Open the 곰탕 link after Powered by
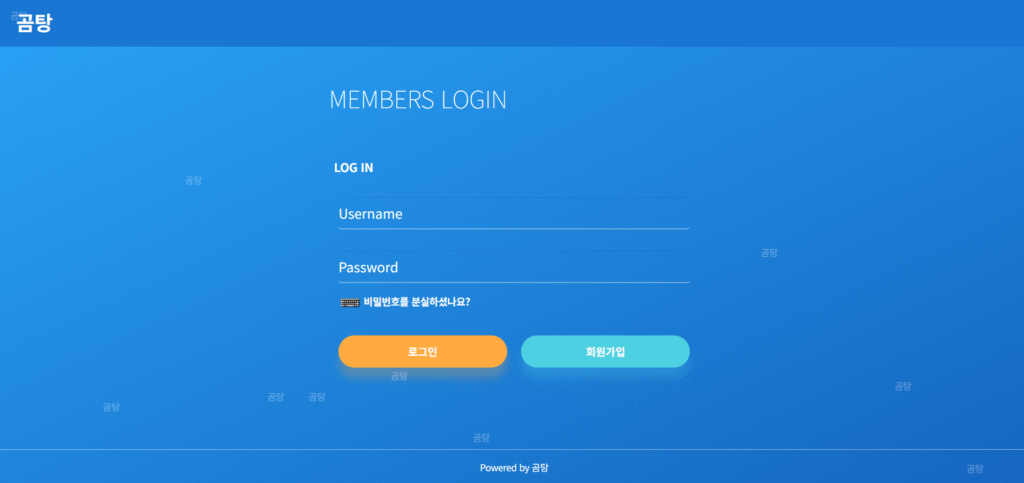The width and height of the screenshot is (1024, 483). pos(540,467)
